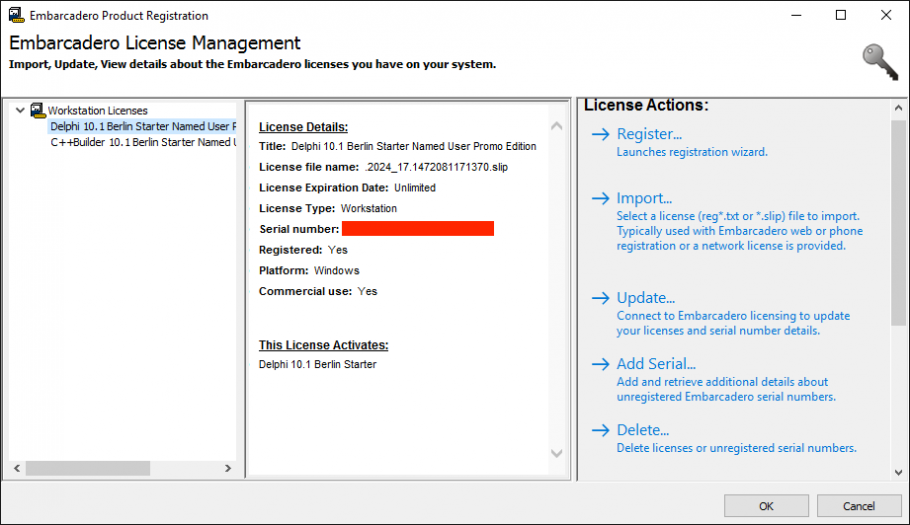Image resolution: width=910 pixels, height=525 pixels.
Task: Click the arrow icon beside Delete
Action: click(601, 430)
